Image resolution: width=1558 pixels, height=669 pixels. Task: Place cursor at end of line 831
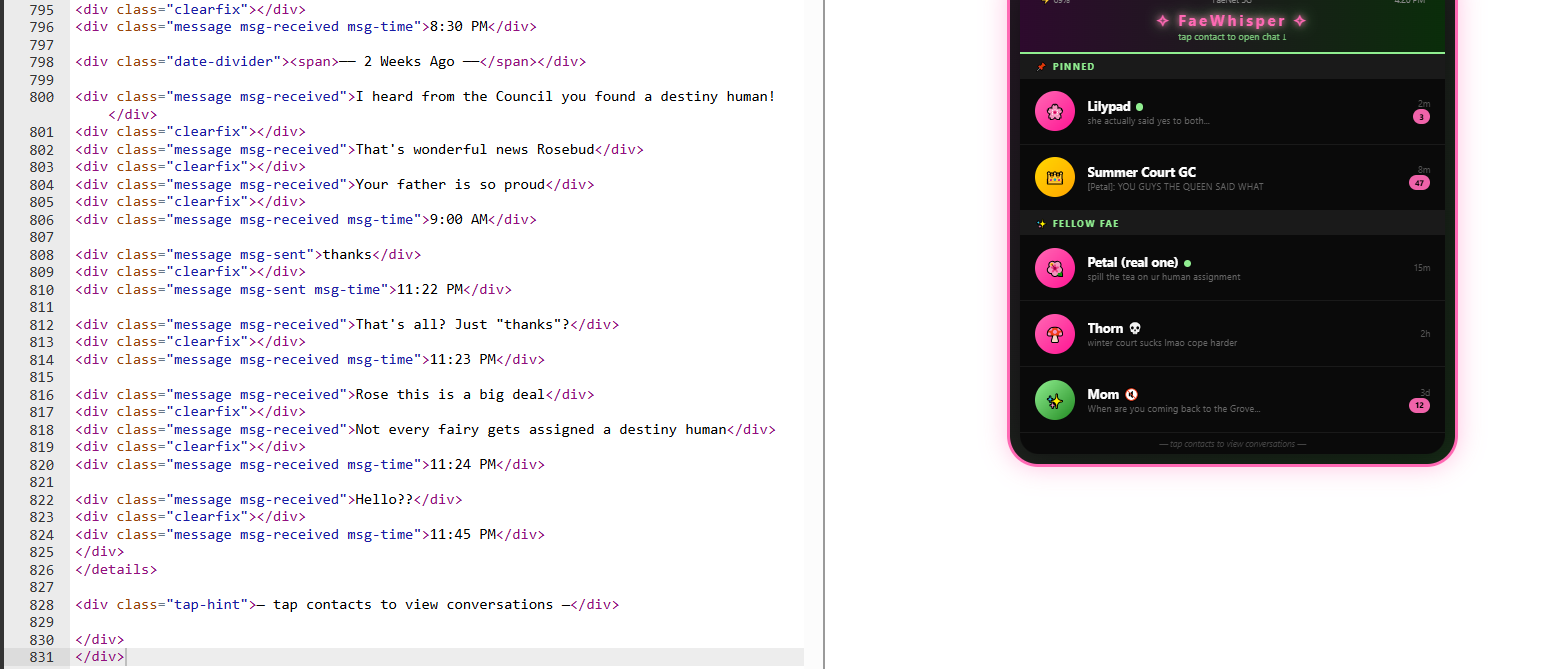click(126, 657)
